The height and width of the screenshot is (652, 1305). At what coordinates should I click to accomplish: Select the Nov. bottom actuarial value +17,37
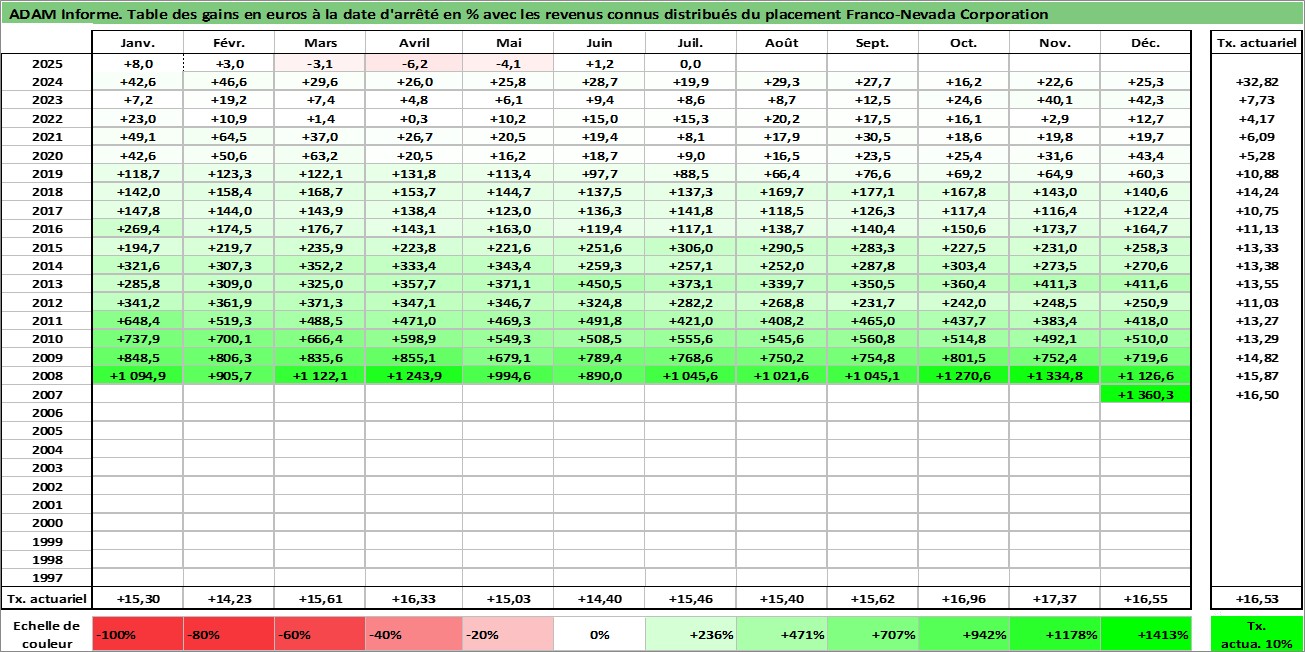coord(1055,598)
